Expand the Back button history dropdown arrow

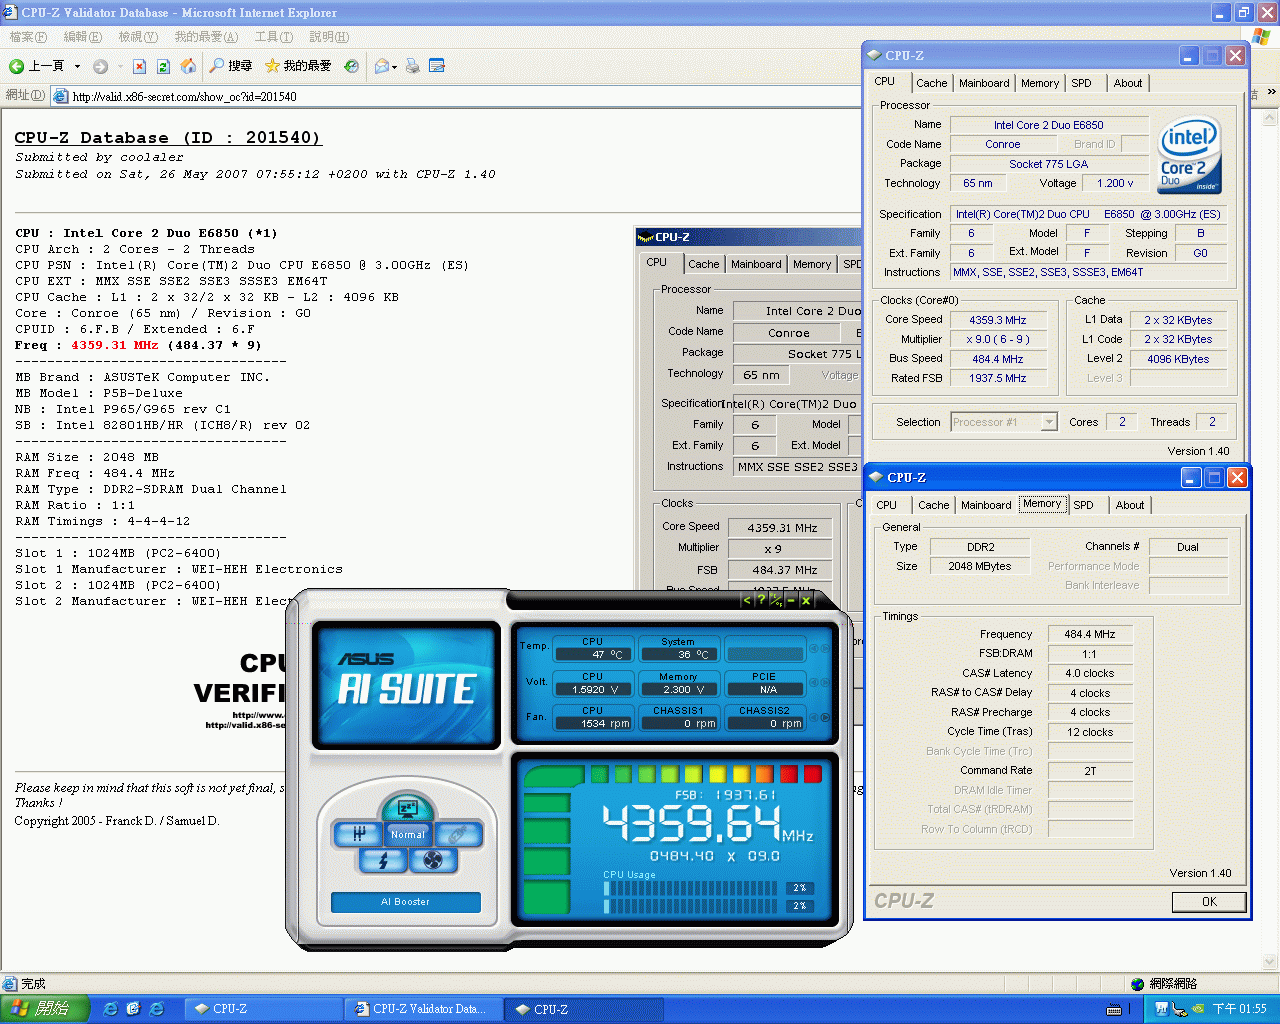(77, 67)
